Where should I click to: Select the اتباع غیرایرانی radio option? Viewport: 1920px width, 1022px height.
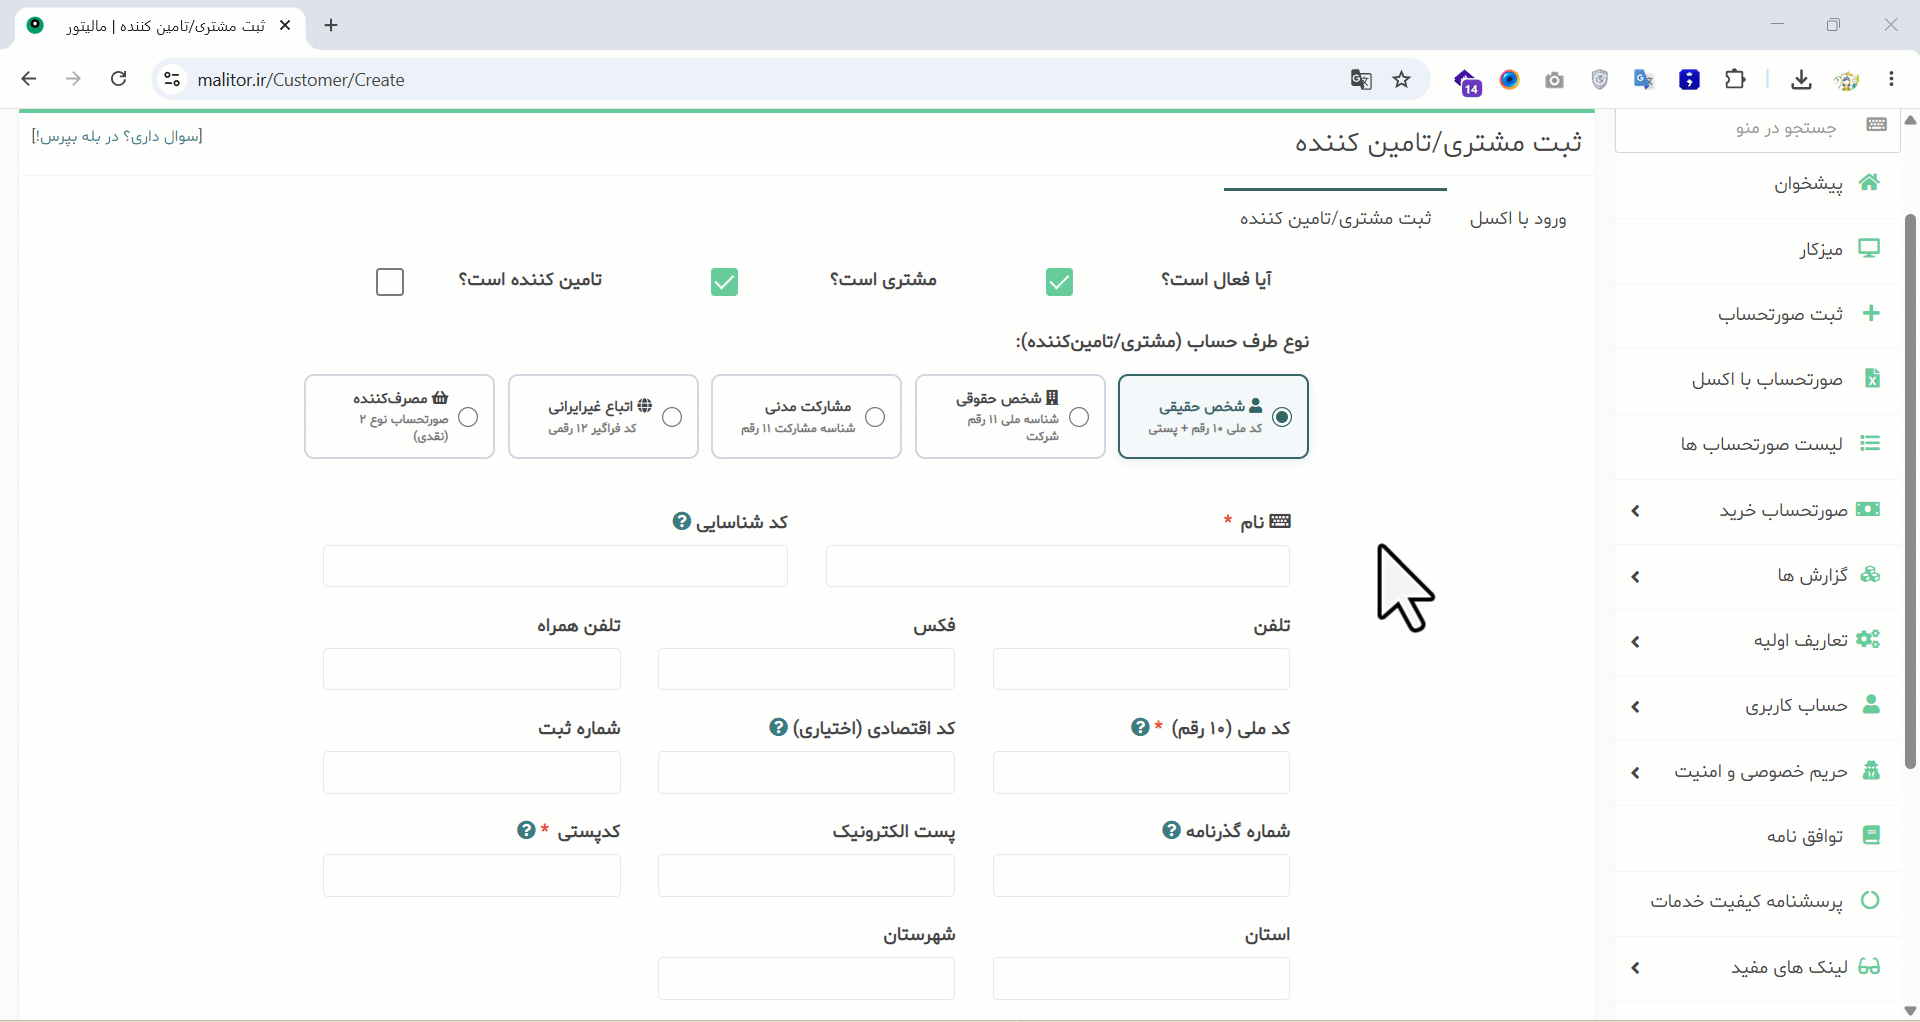672,417
